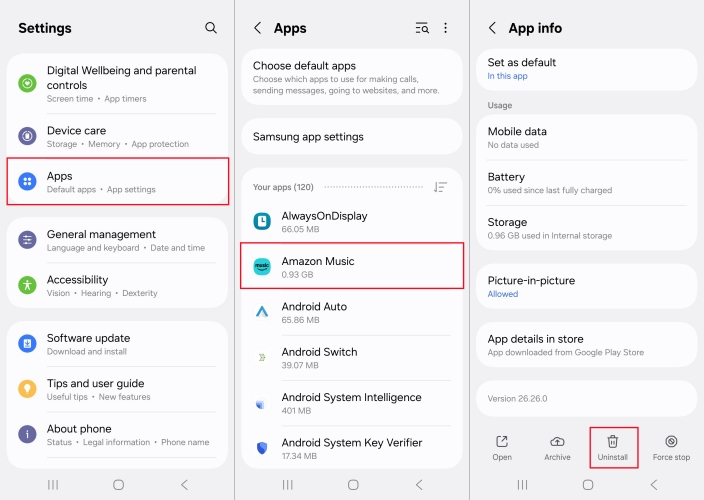This screenshot has width=704, height=500.
Task: Tap recents nav button in Apps screen
Action: tap(288, 485)
